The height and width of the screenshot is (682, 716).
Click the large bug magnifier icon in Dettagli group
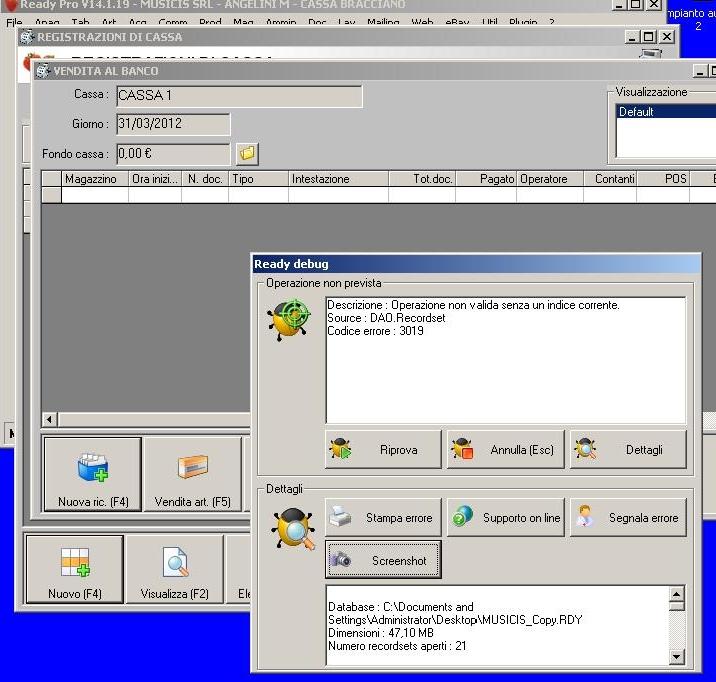click(x=293, y=528)
